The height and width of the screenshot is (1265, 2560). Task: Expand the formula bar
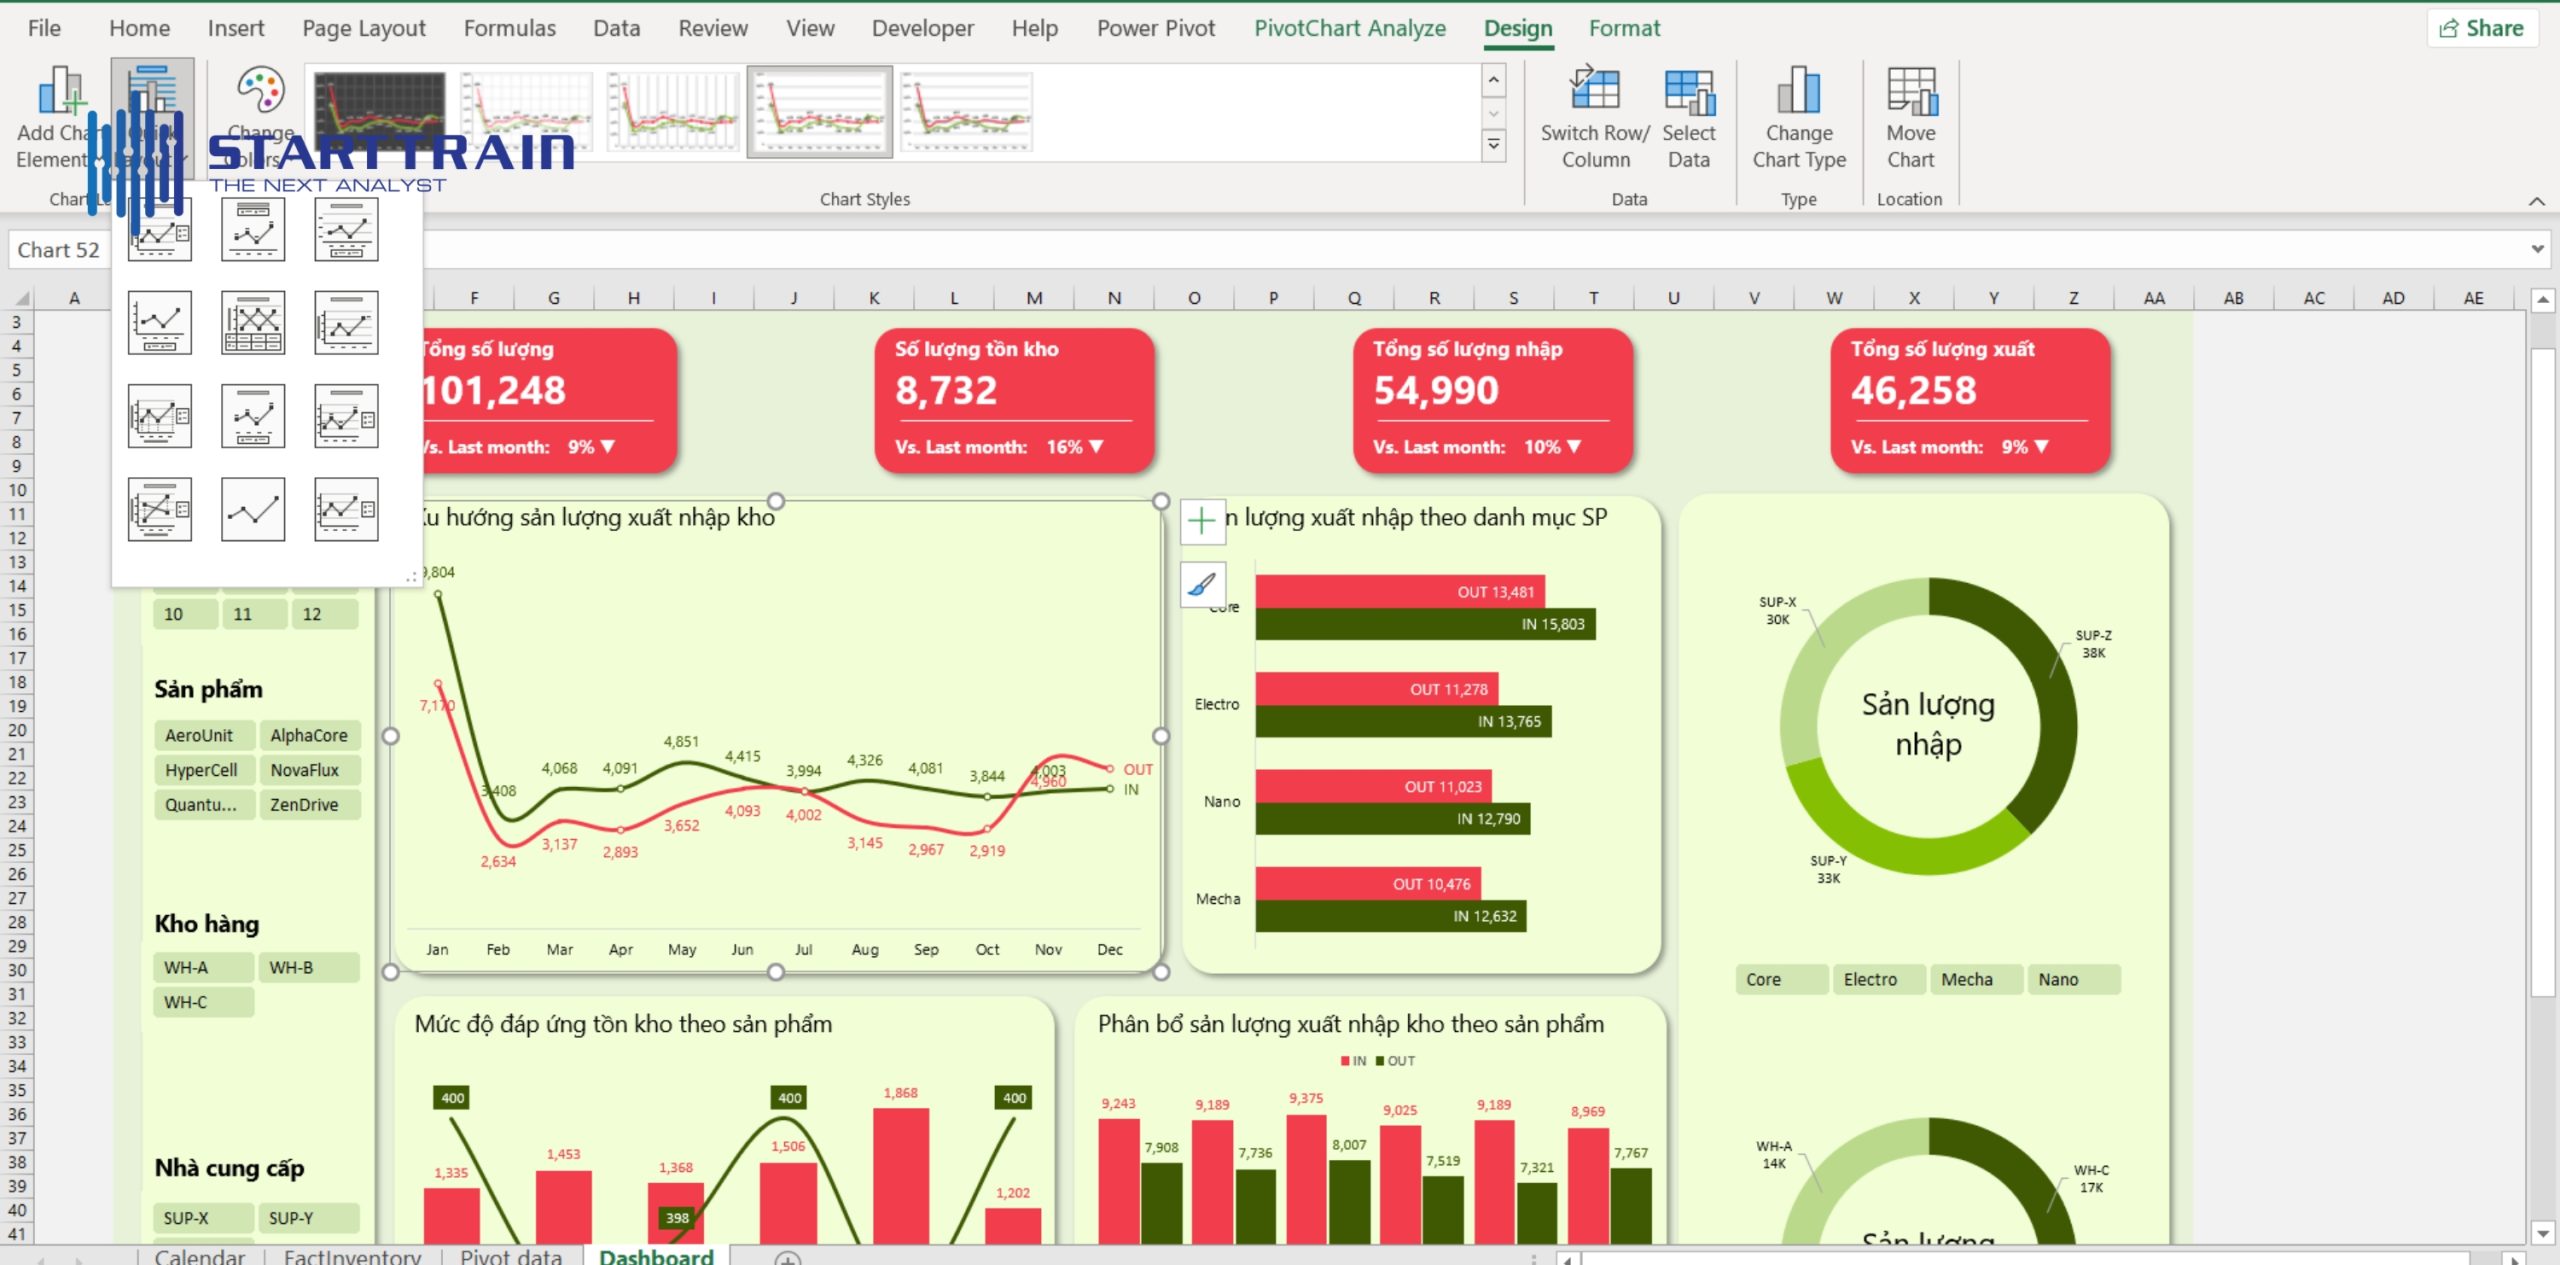click(2537, 249)
